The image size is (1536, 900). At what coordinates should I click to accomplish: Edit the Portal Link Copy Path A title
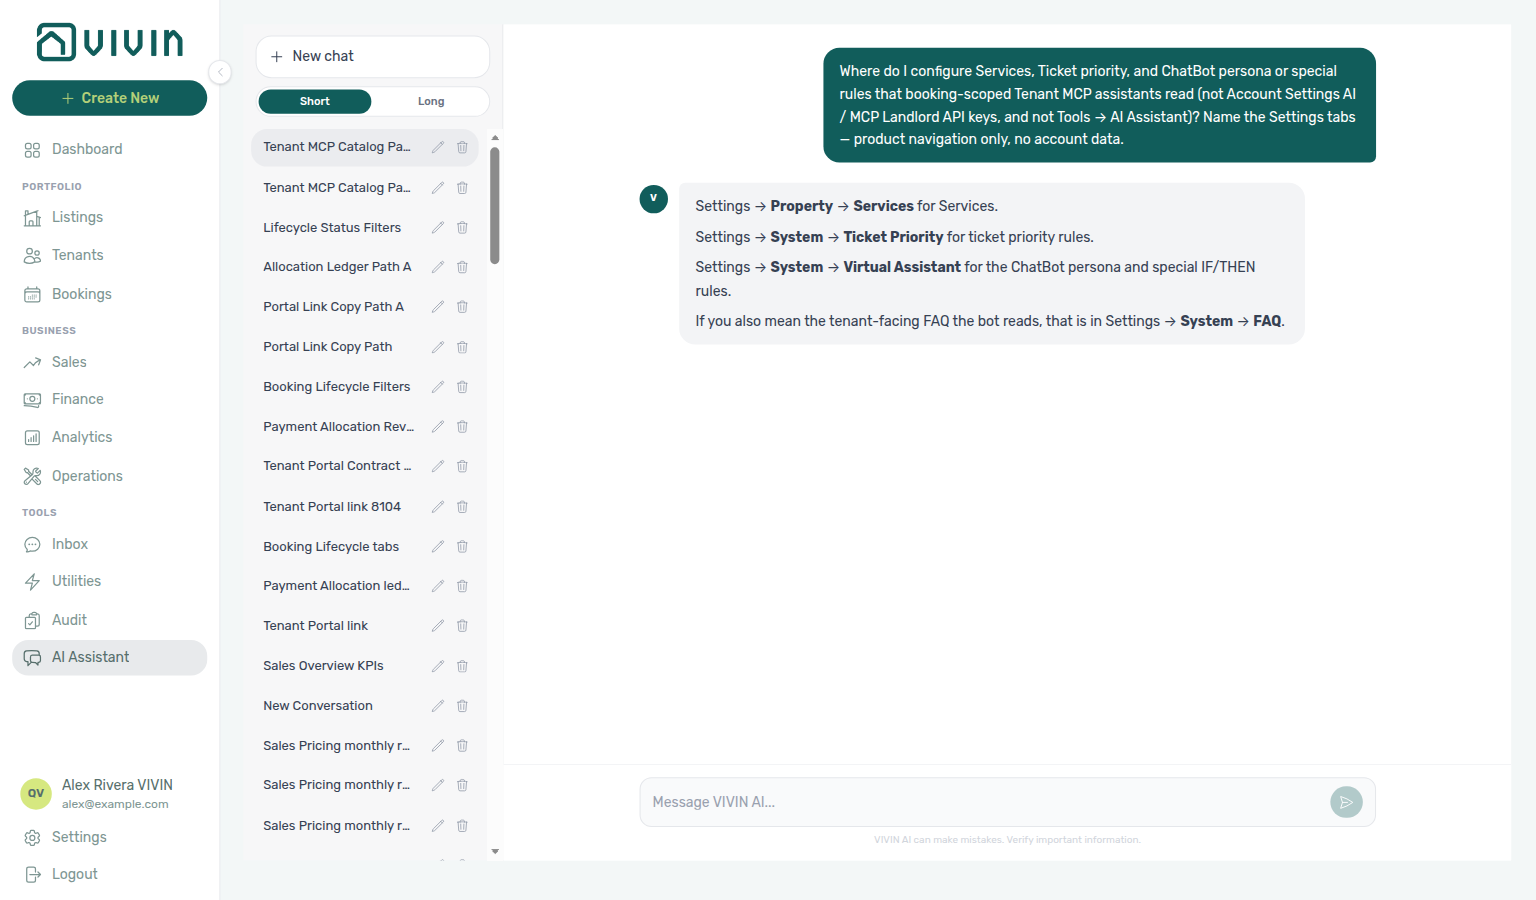(437, 307)
